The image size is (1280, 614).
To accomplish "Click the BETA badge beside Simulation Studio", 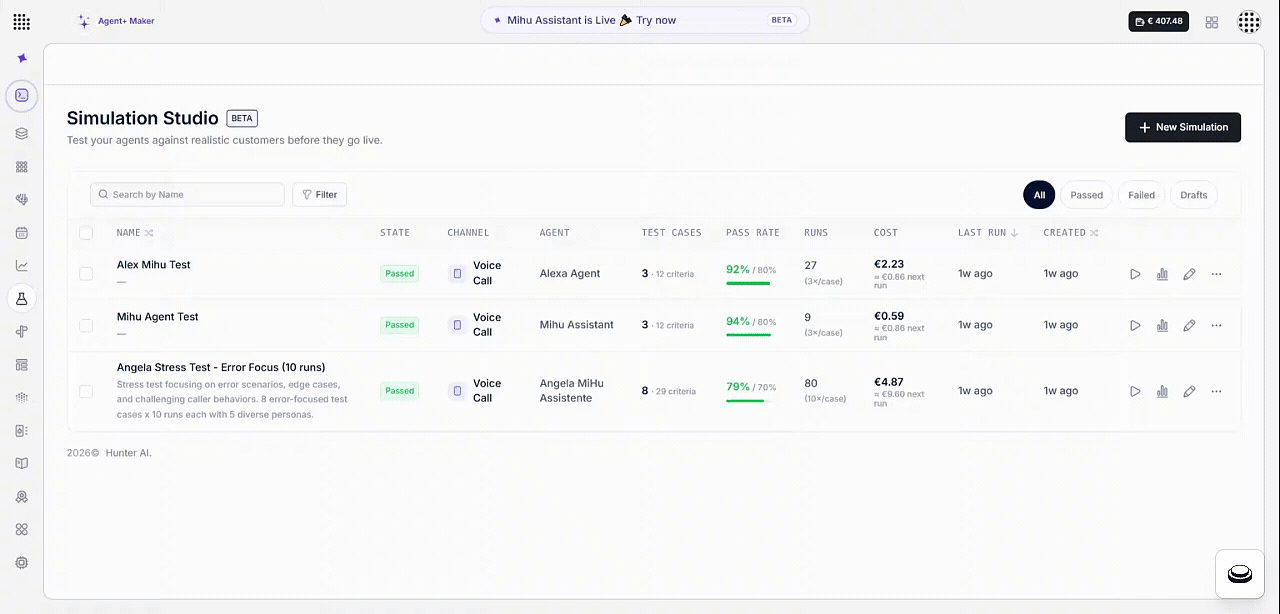I will [x=242, y=118].
